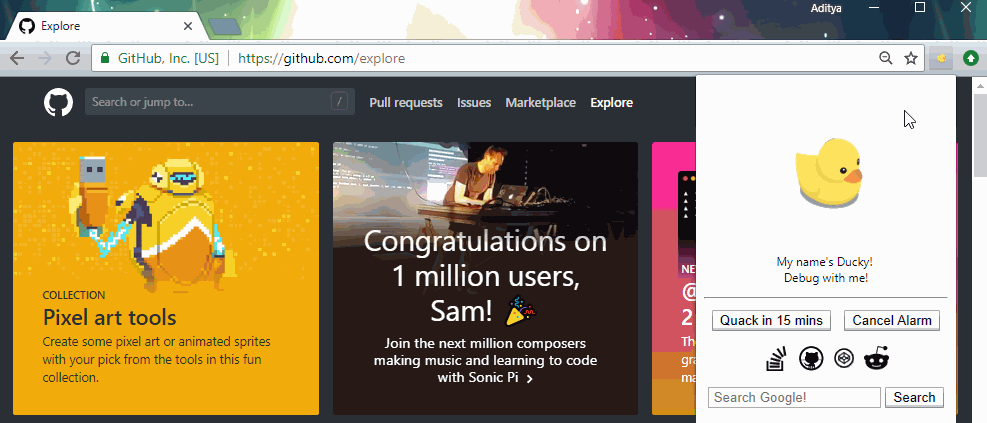Click 'Congratulations on 1 million users, Sam!' text
This screenshot has height=423, width=987.
pyautogui.click(x=485, y=276)
